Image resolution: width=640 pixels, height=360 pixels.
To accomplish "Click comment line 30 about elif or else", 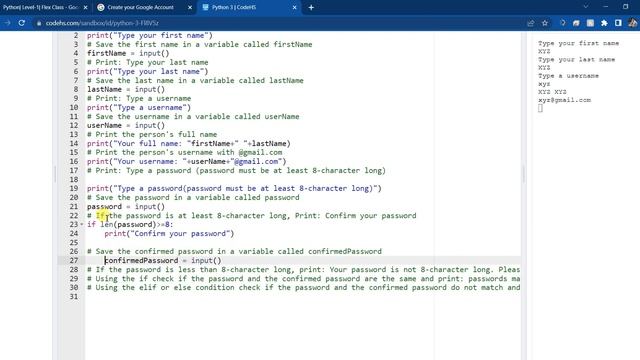I will [303, 287].
